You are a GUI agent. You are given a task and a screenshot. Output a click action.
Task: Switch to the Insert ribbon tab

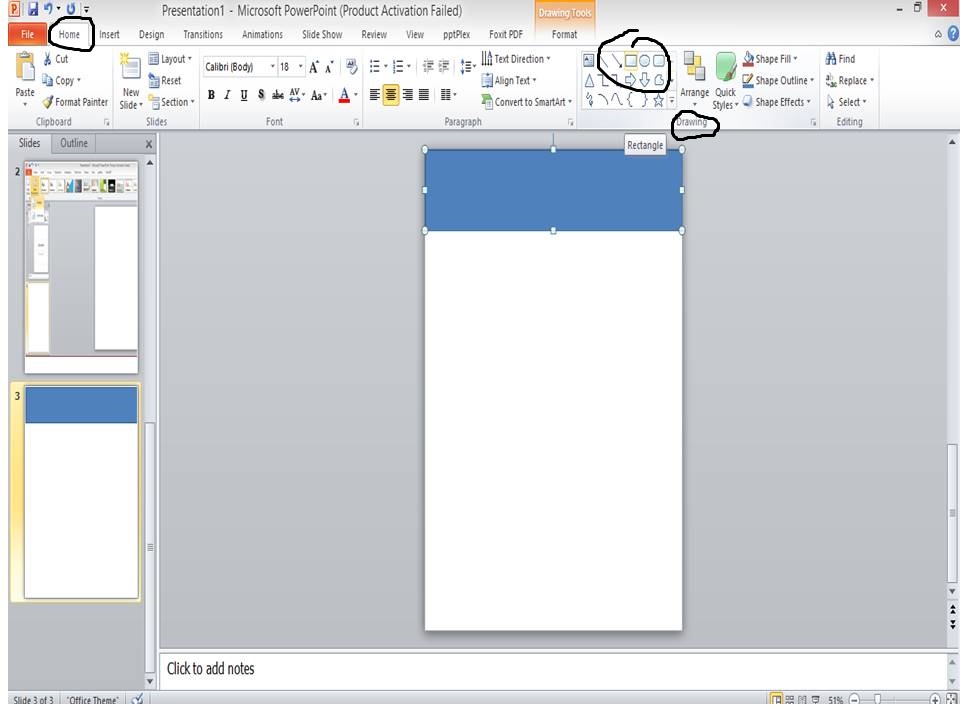[x=109, y=33]
